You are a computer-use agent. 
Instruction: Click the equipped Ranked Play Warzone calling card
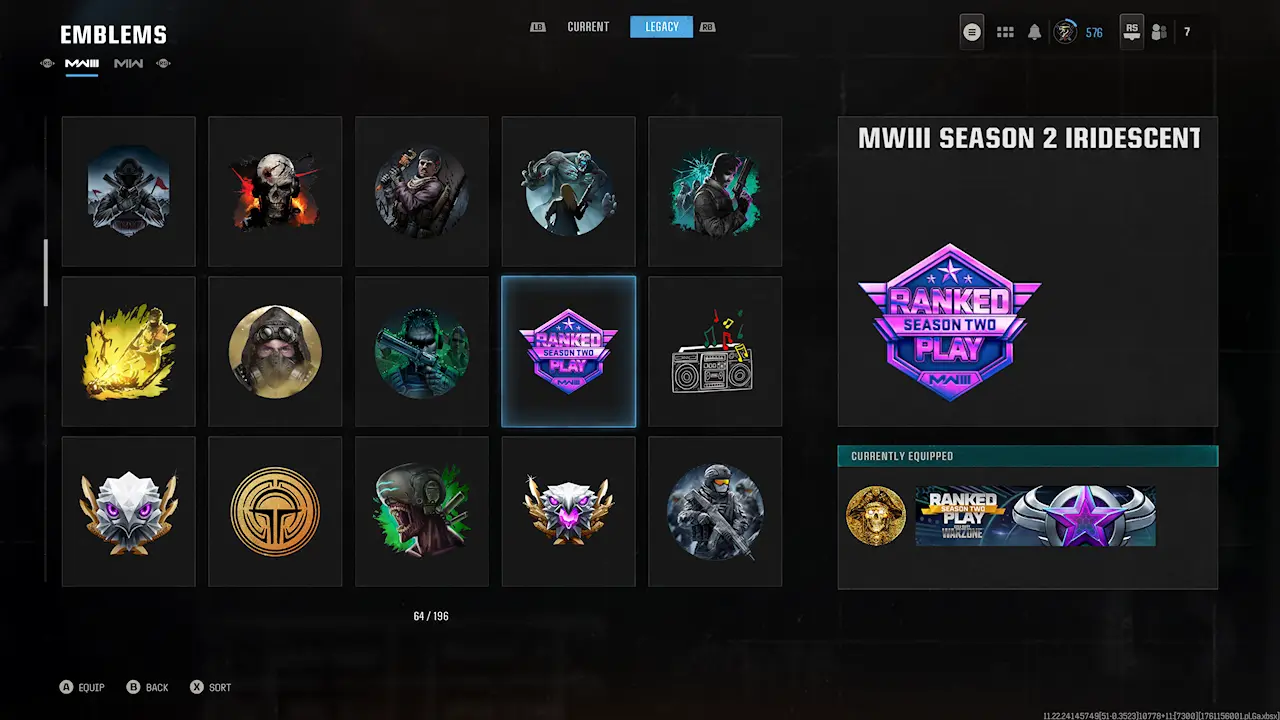(1035, 516)
